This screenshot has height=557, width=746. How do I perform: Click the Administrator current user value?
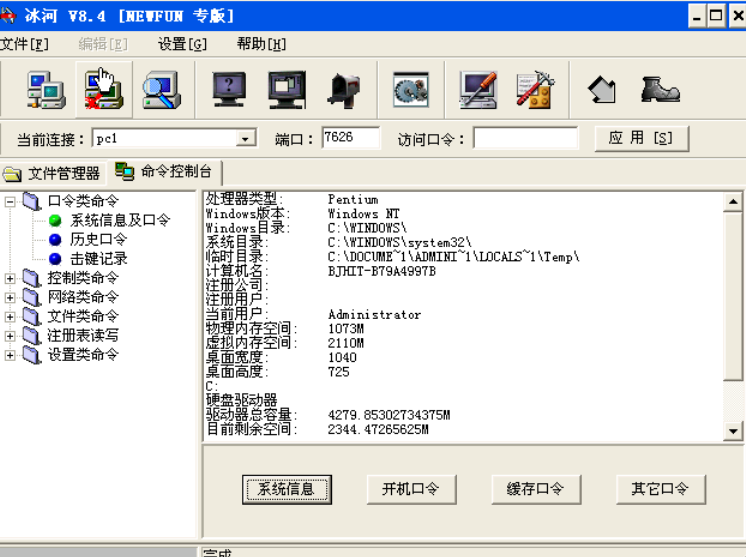(x=374, y=314)
